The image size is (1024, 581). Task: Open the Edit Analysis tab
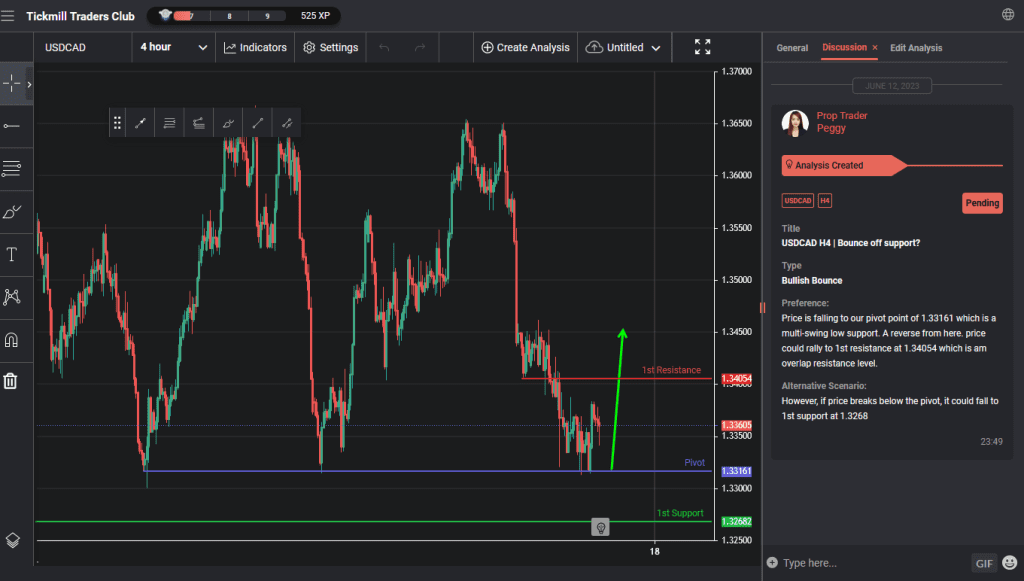click(x=916, y=47)
